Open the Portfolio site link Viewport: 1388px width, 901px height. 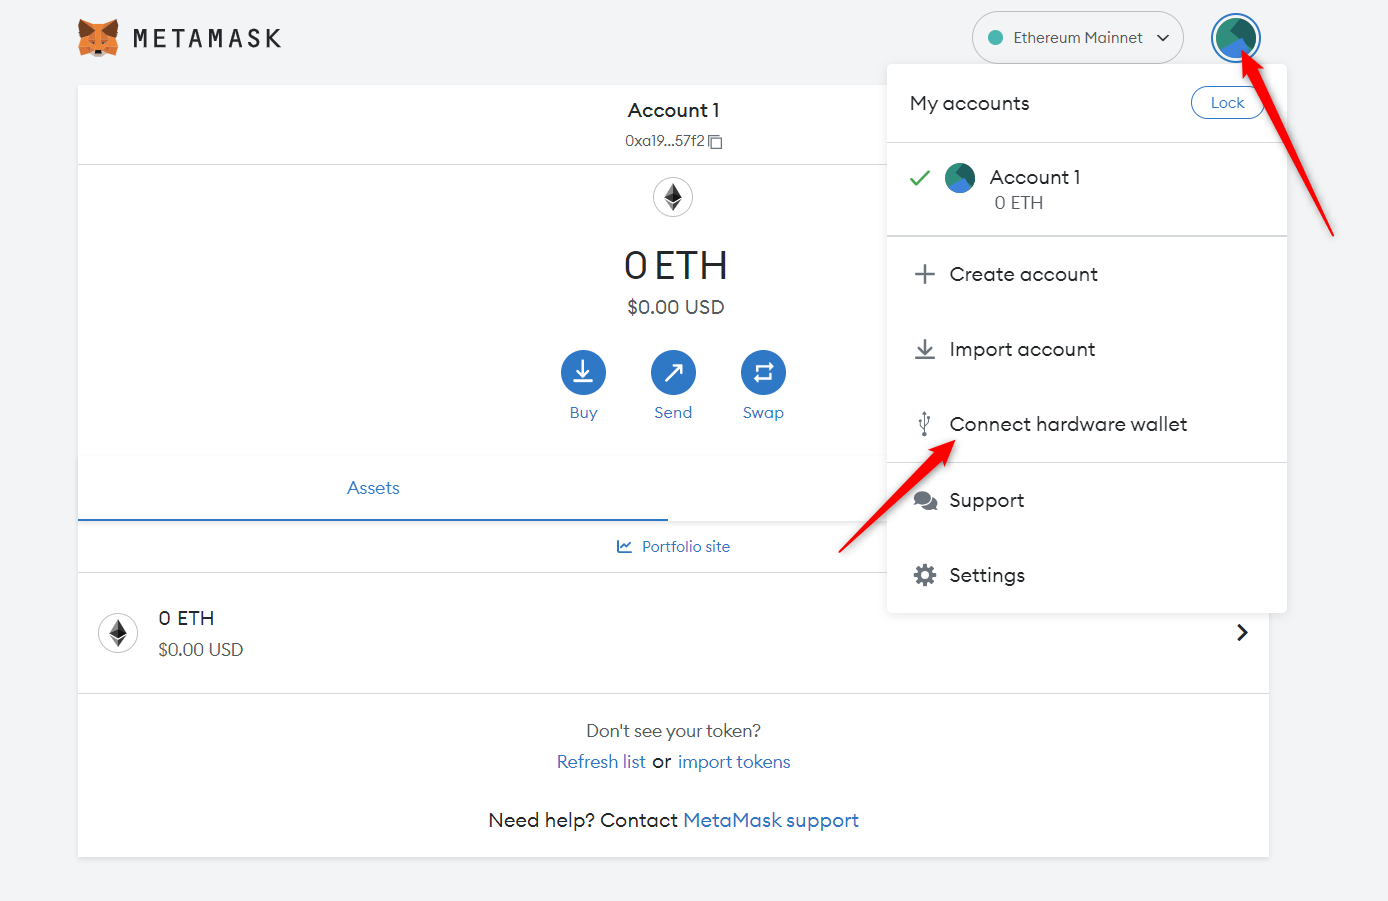[685, 547]
